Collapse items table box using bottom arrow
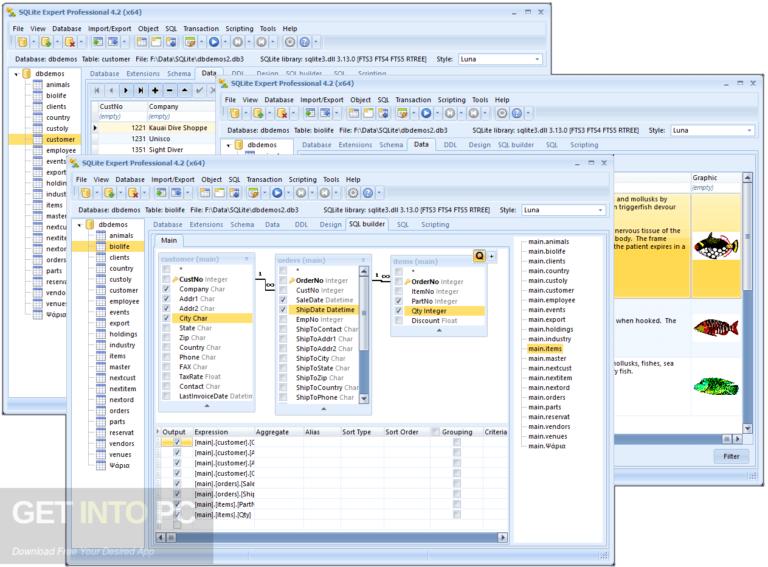Screen dimensions: 768x567 [x=439, y=331]
